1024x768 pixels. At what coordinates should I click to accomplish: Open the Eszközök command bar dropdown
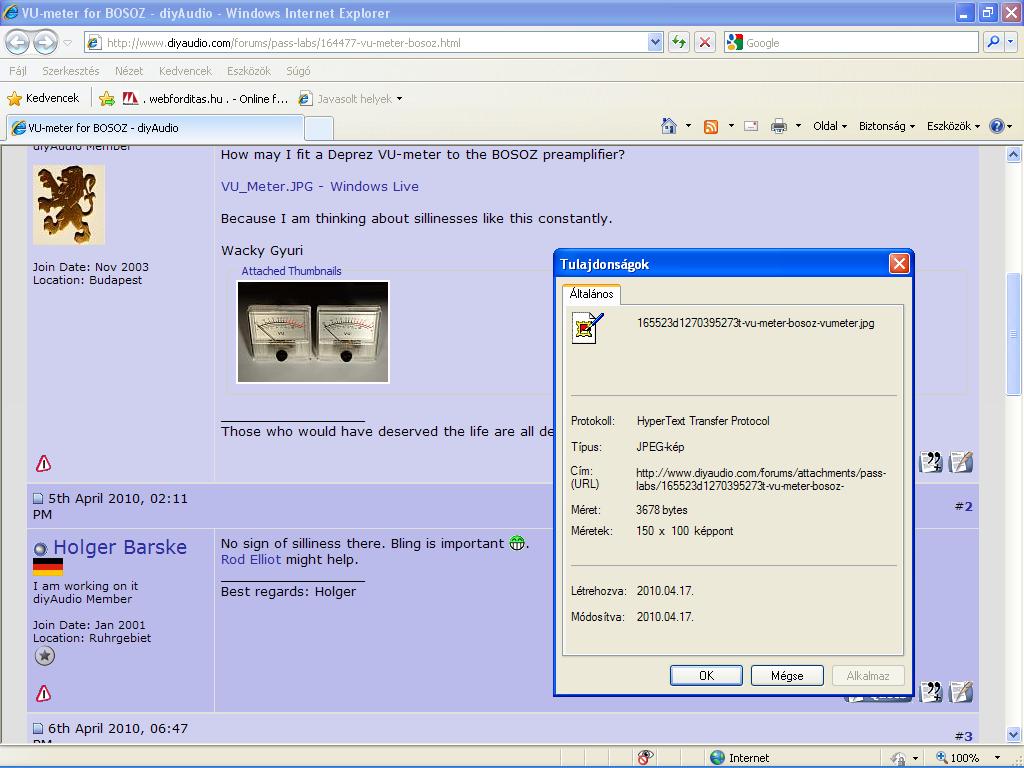click(953, 126)
